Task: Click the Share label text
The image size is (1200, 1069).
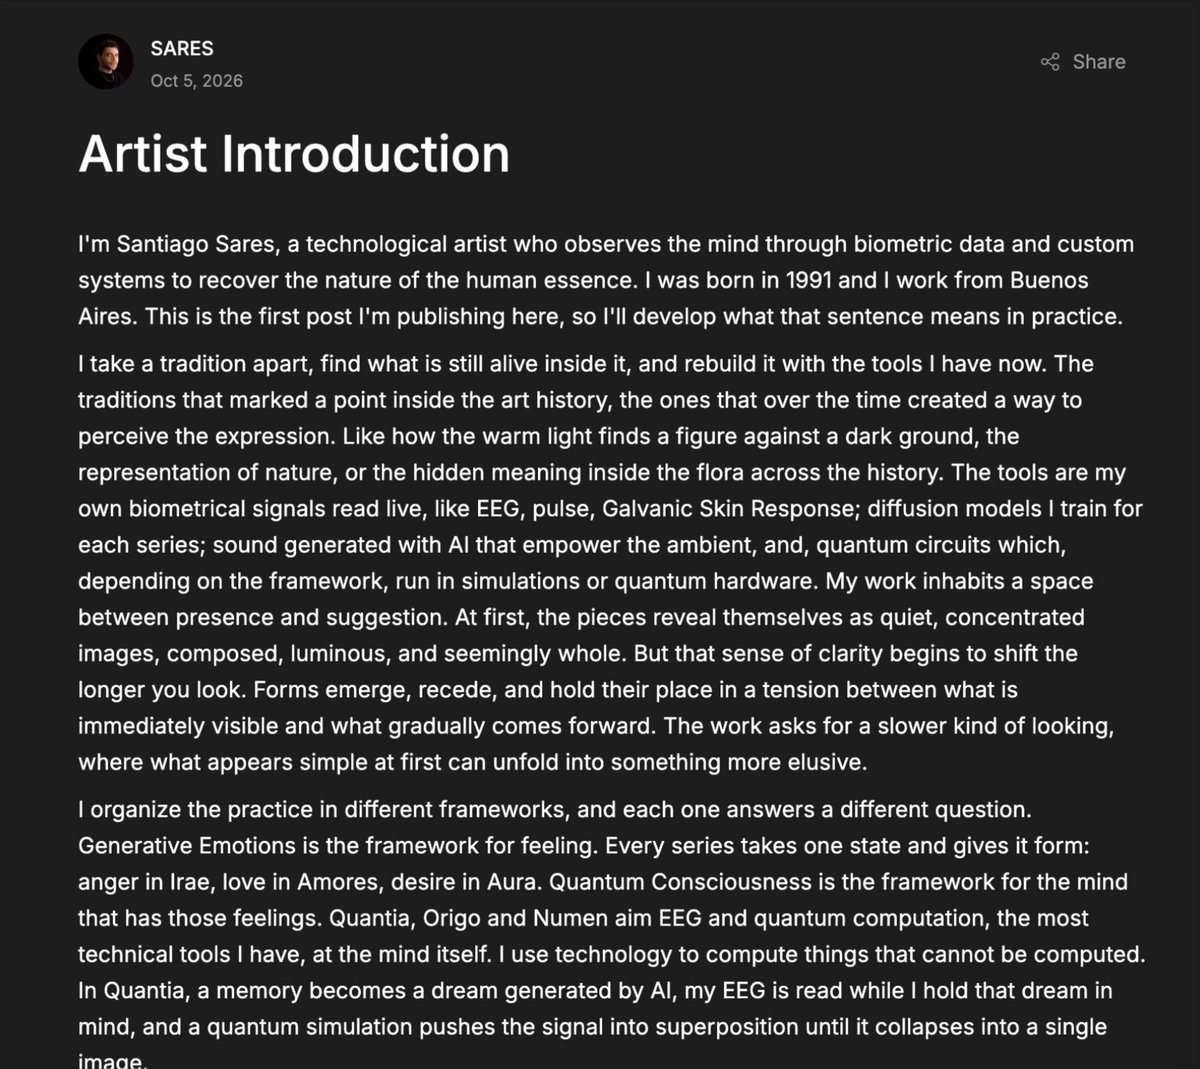Action: tap(1099, 62)
